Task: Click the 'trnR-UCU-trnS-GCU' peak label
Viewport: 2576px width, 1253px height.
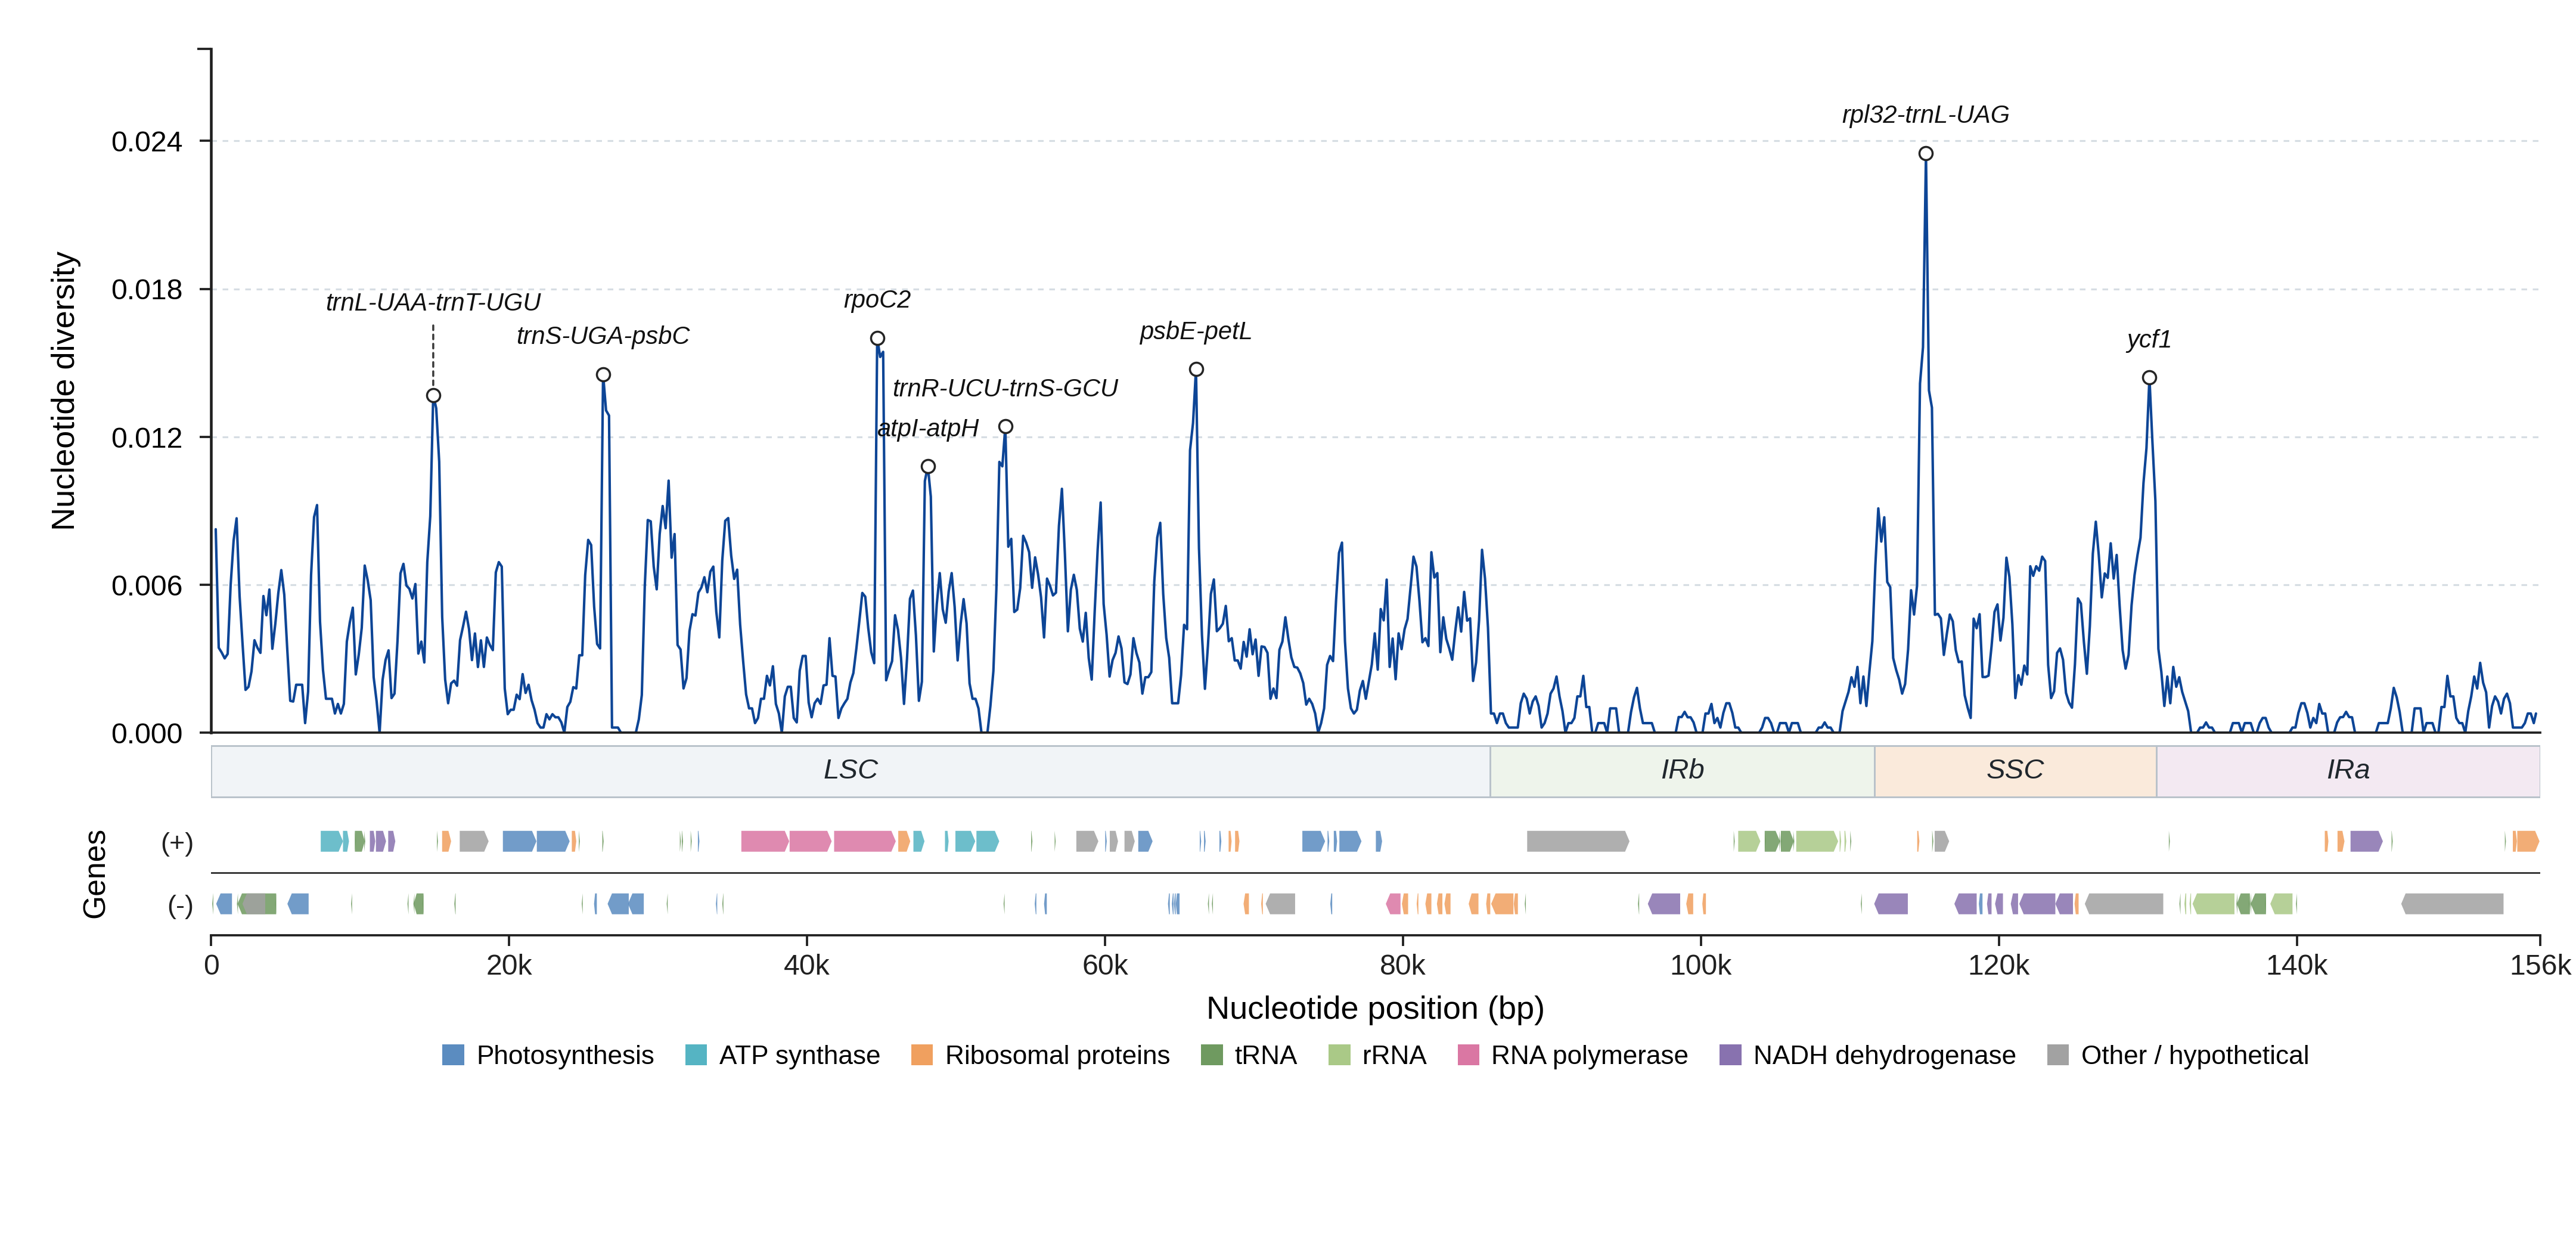Action: point(1005,388)
